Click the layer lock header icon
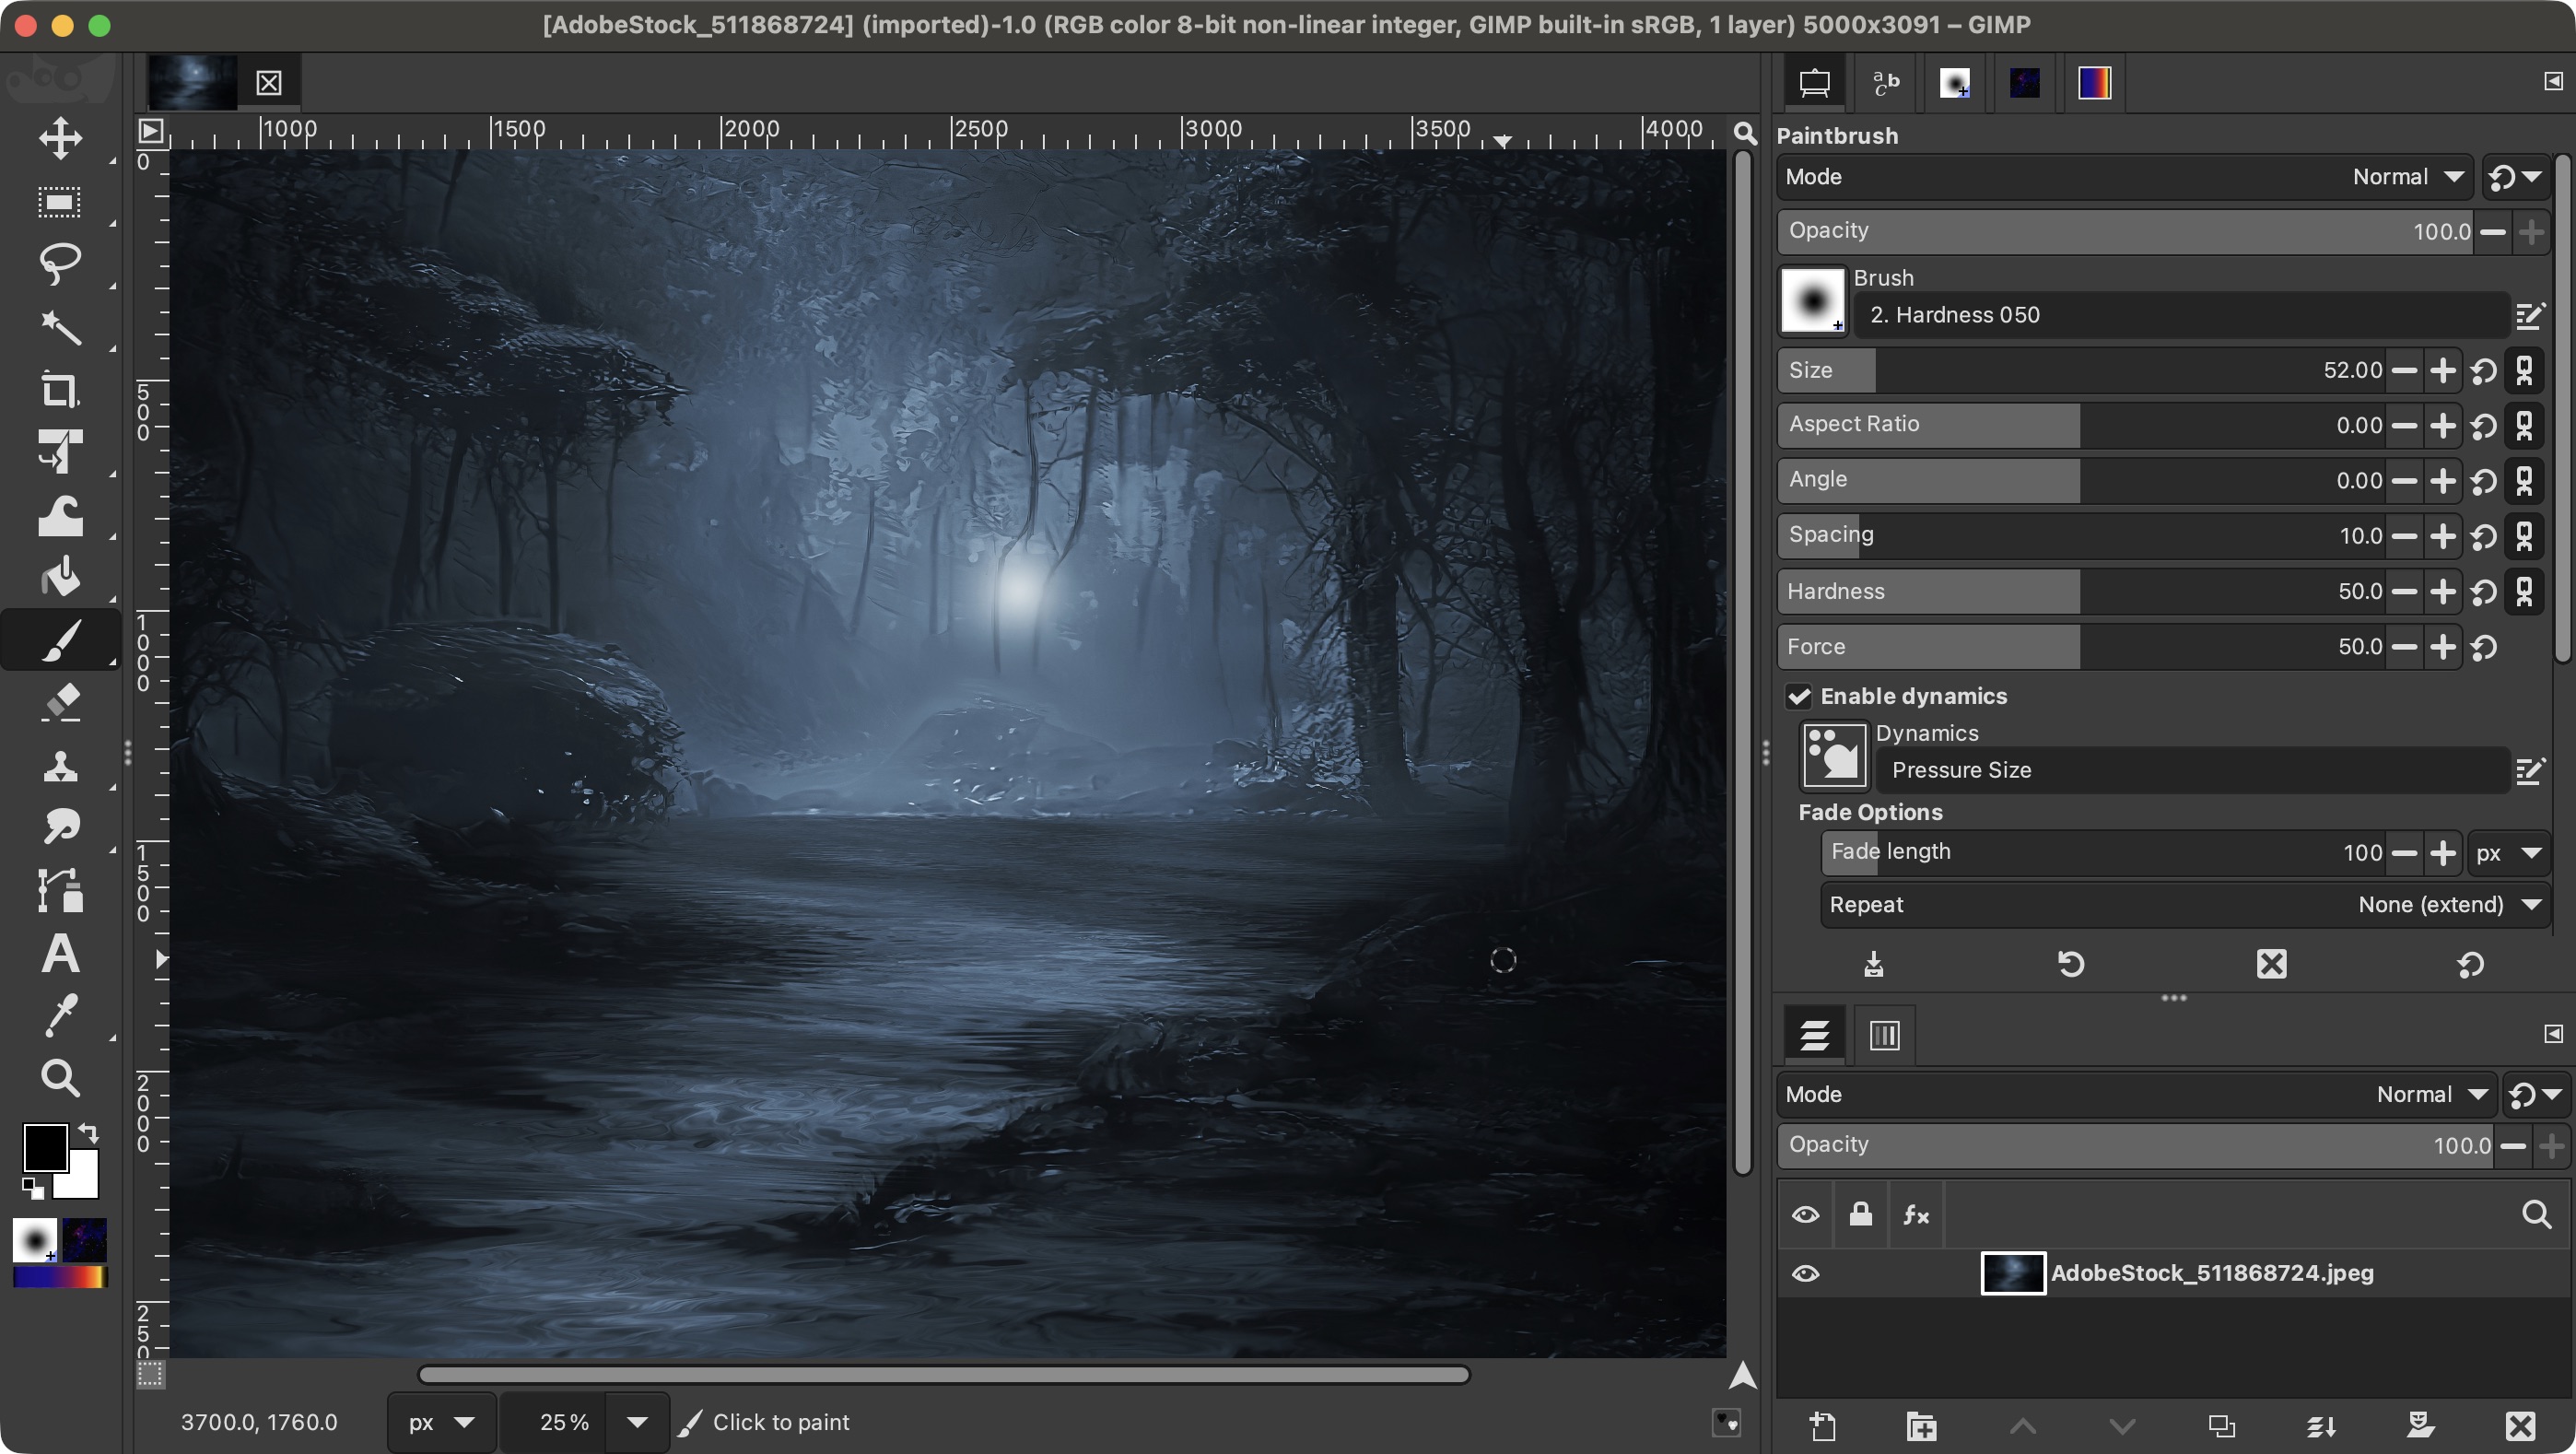 [1860, 1215]
